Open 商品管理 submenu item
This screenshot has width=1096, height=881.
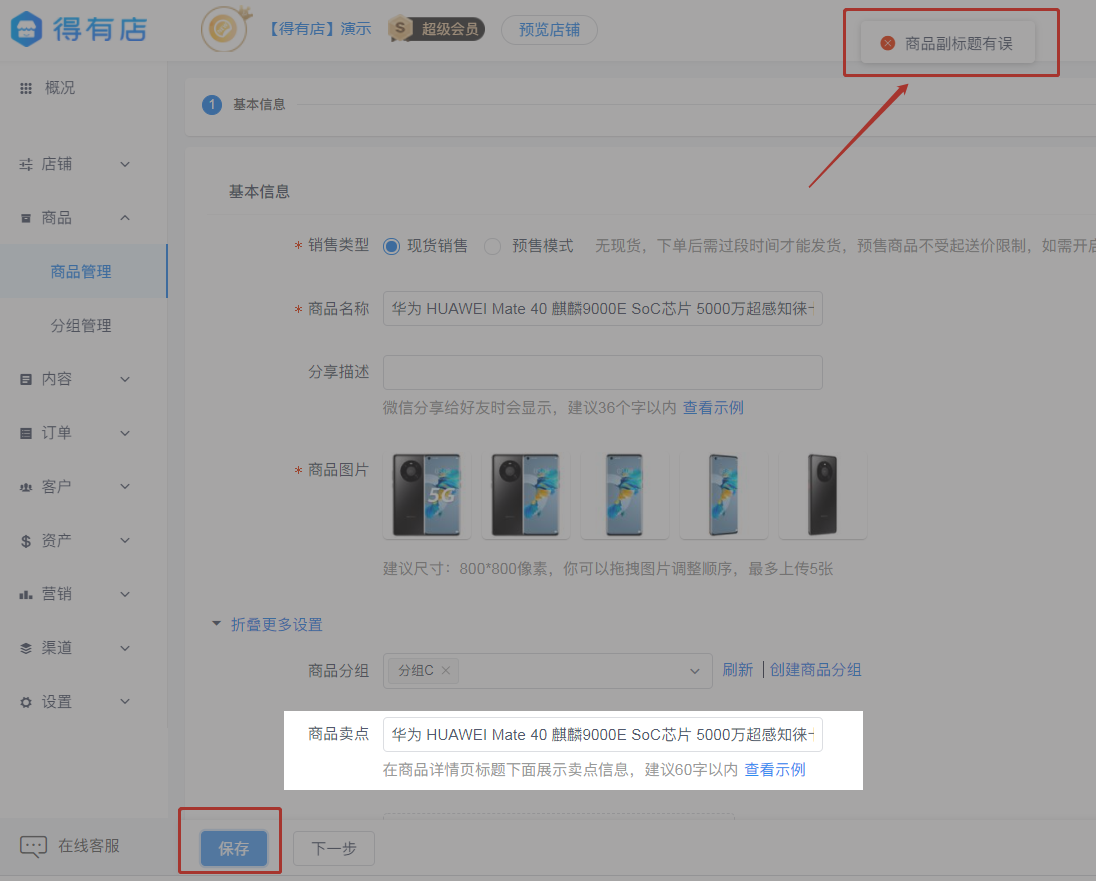81,271
